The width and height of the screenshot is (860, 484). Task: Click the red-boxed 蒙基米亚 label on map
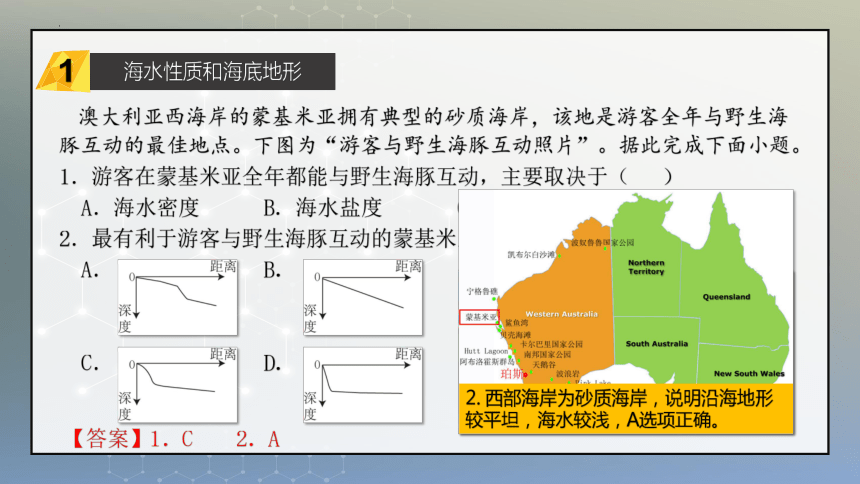[x=479, y=317]
